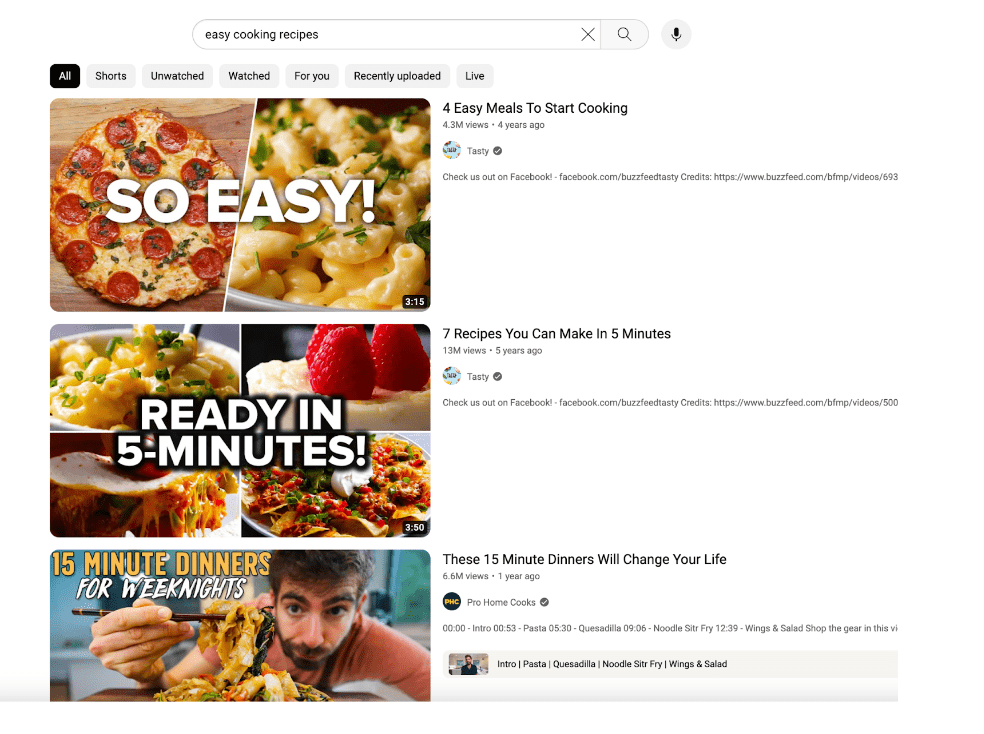Switch to the For you filter tab
Viewport: 984px width, 734px height.
(311, 75)
